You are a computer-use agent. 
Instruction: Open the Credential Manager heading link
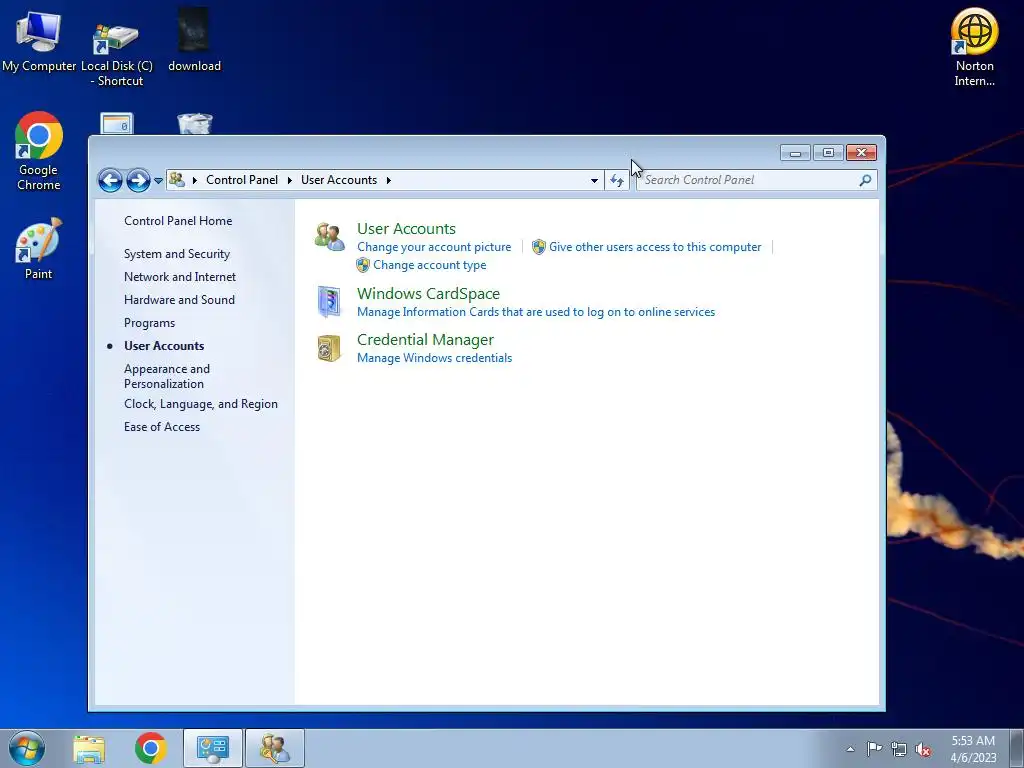coord(425,340)
